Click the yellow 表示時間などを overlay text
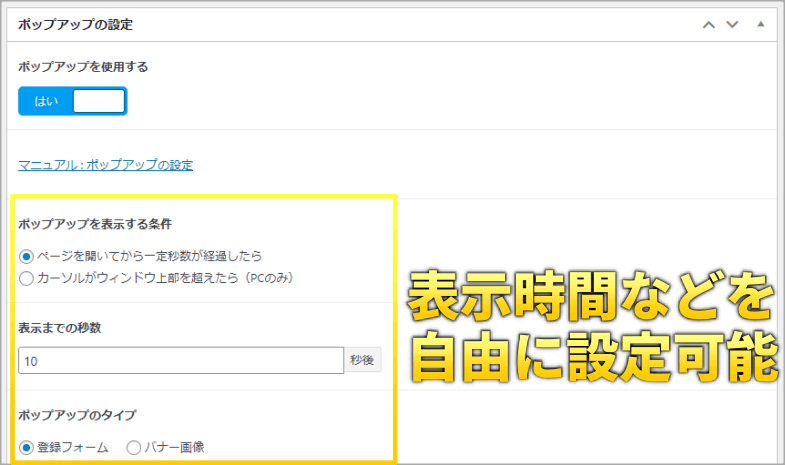Image resolution: width=785 pixels, height=465 pixels. (591, 299)
